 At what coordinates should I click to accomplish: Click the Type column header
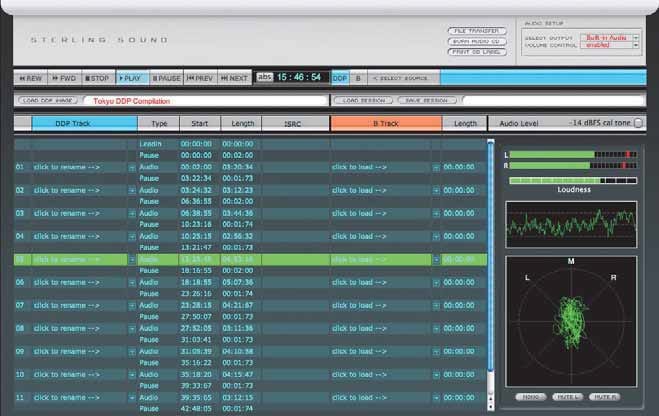tap(159, 124)
